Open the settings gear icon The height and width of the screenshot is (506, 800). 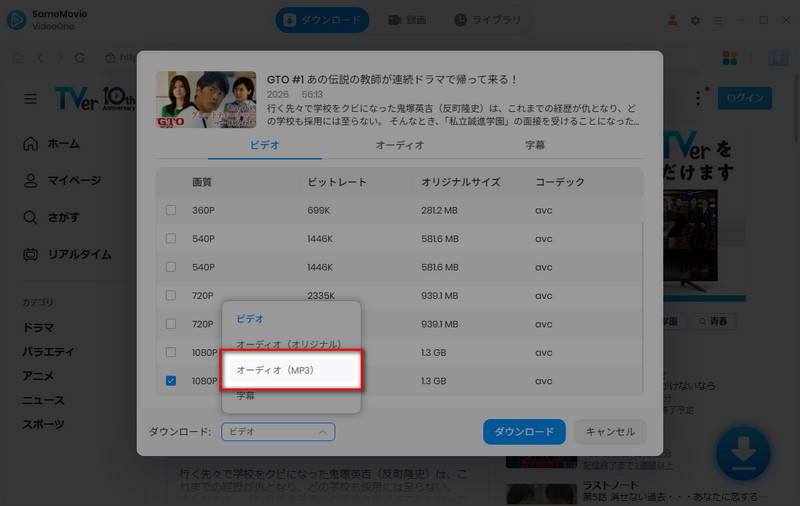695,20
